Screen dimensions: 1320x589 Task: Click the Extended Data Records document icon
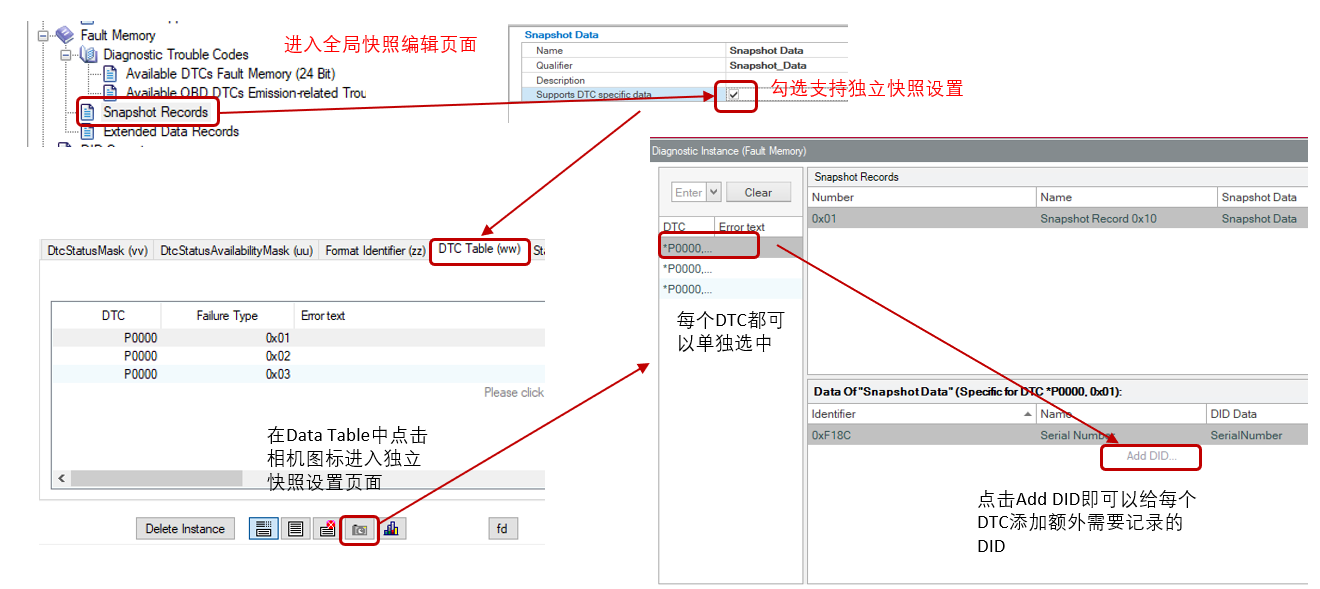[x=88, y=131]
